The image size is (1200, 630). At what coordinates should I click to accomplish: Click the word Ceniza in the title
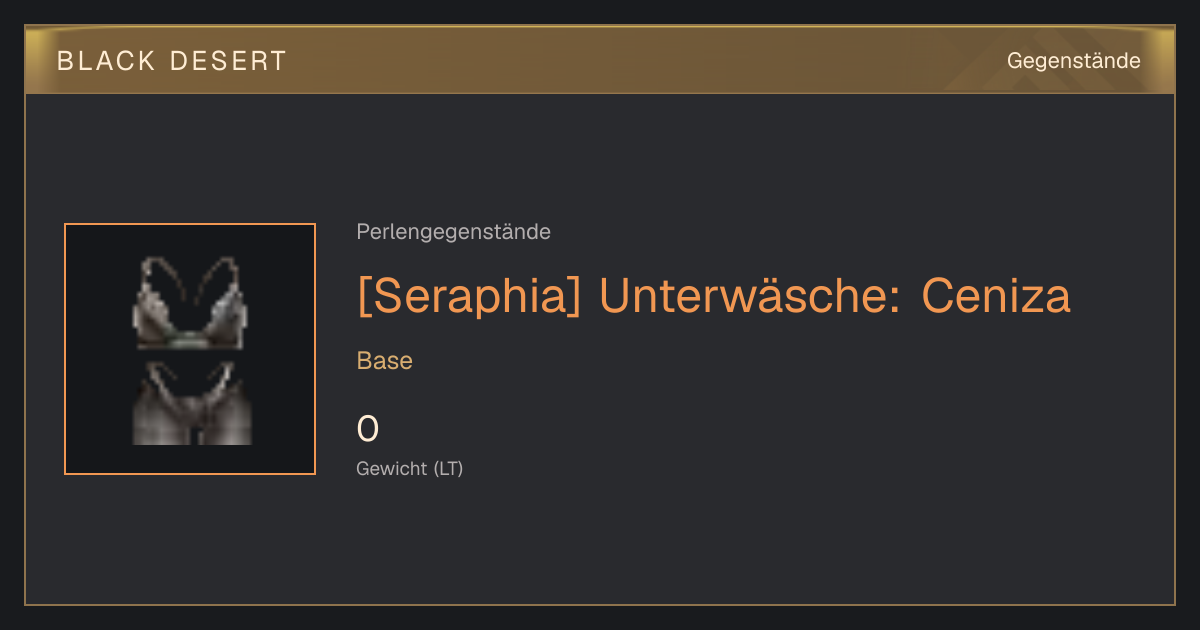coord(996,295)
